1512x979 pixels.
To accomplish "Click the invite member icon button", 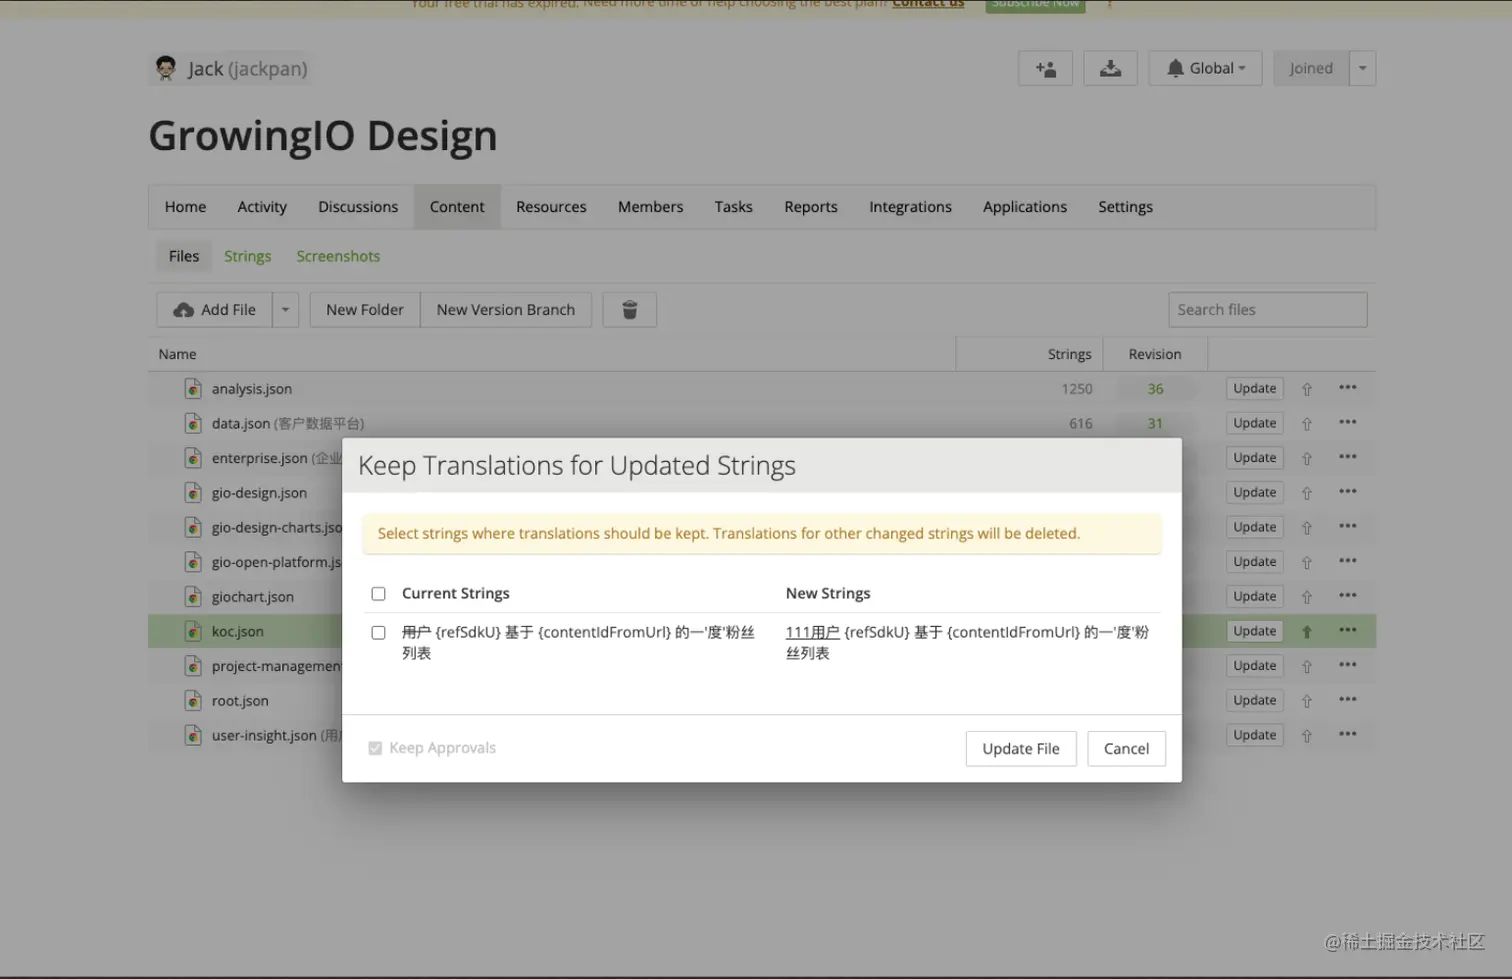I will coord(1045,68).
